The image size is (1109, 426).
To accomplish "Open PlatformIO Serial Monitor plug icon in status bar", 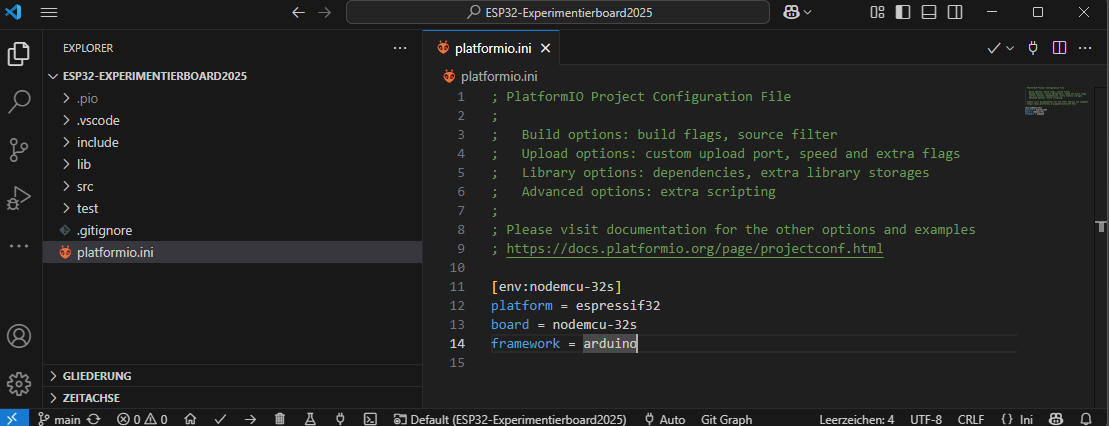I will click(x=340, y=419).
